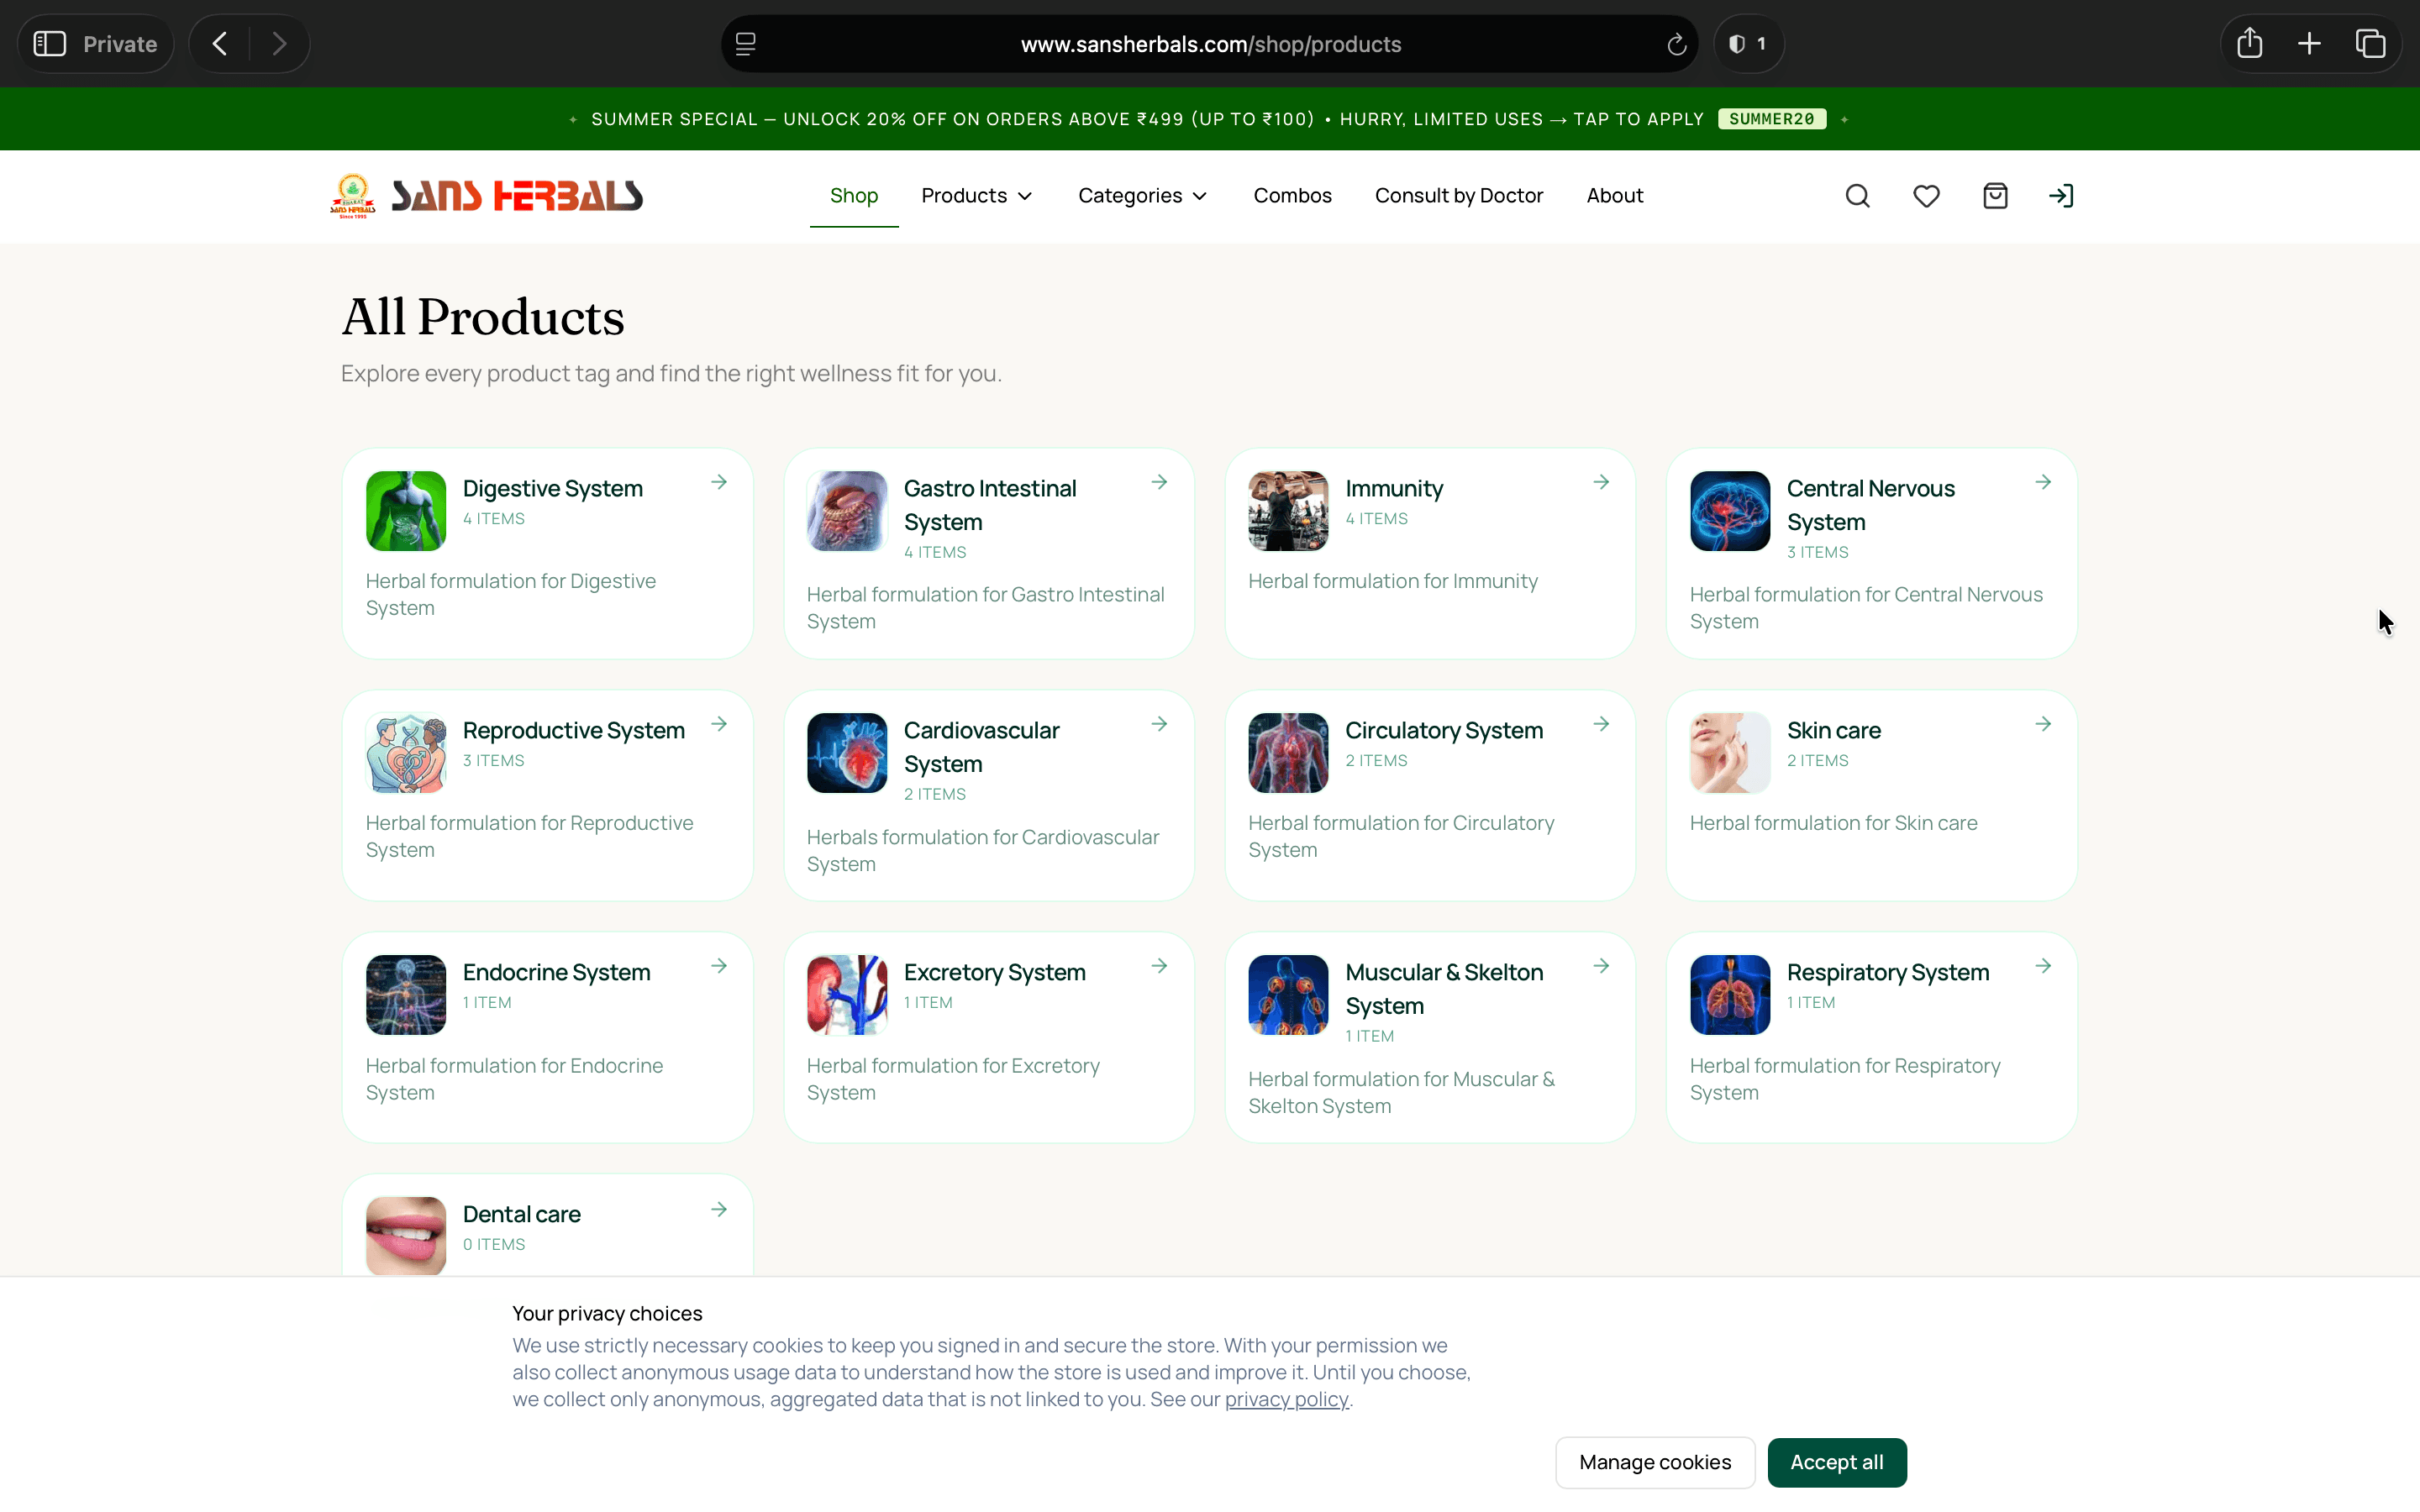This screenshot has height=1512, width=2420.
Task: Toggle the browser sidebar icon
Action: 50,44
